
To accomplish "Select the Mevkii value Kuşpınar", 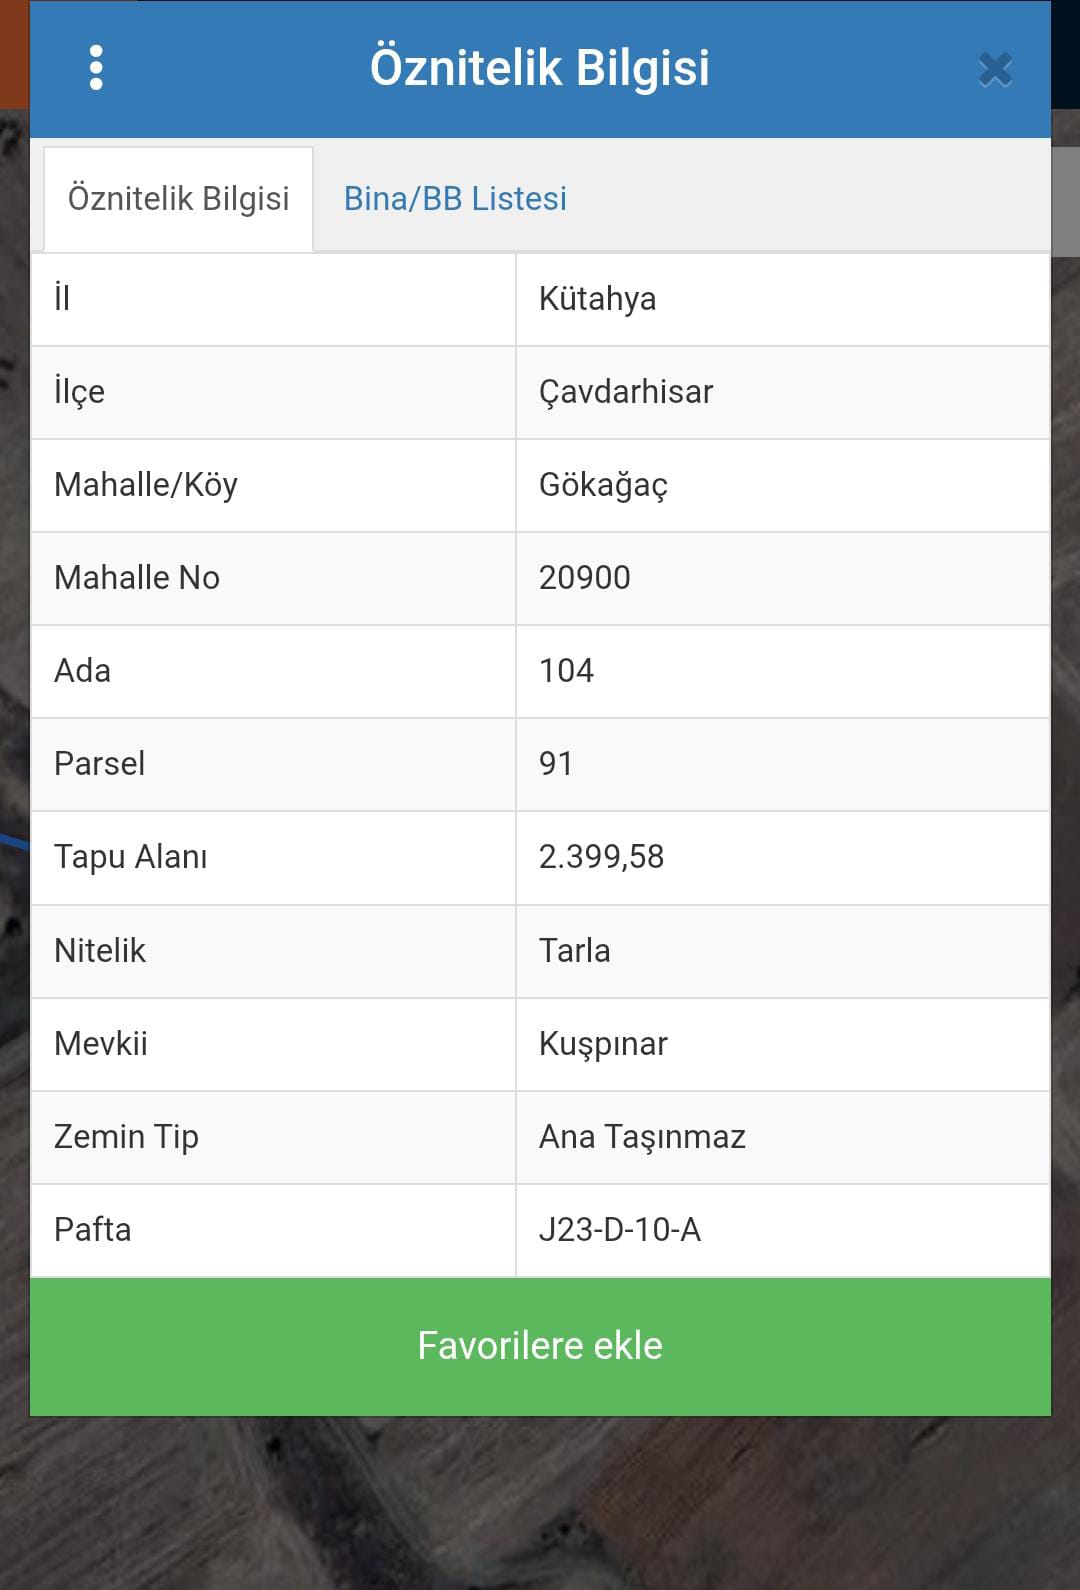I will click(603, 1044).
